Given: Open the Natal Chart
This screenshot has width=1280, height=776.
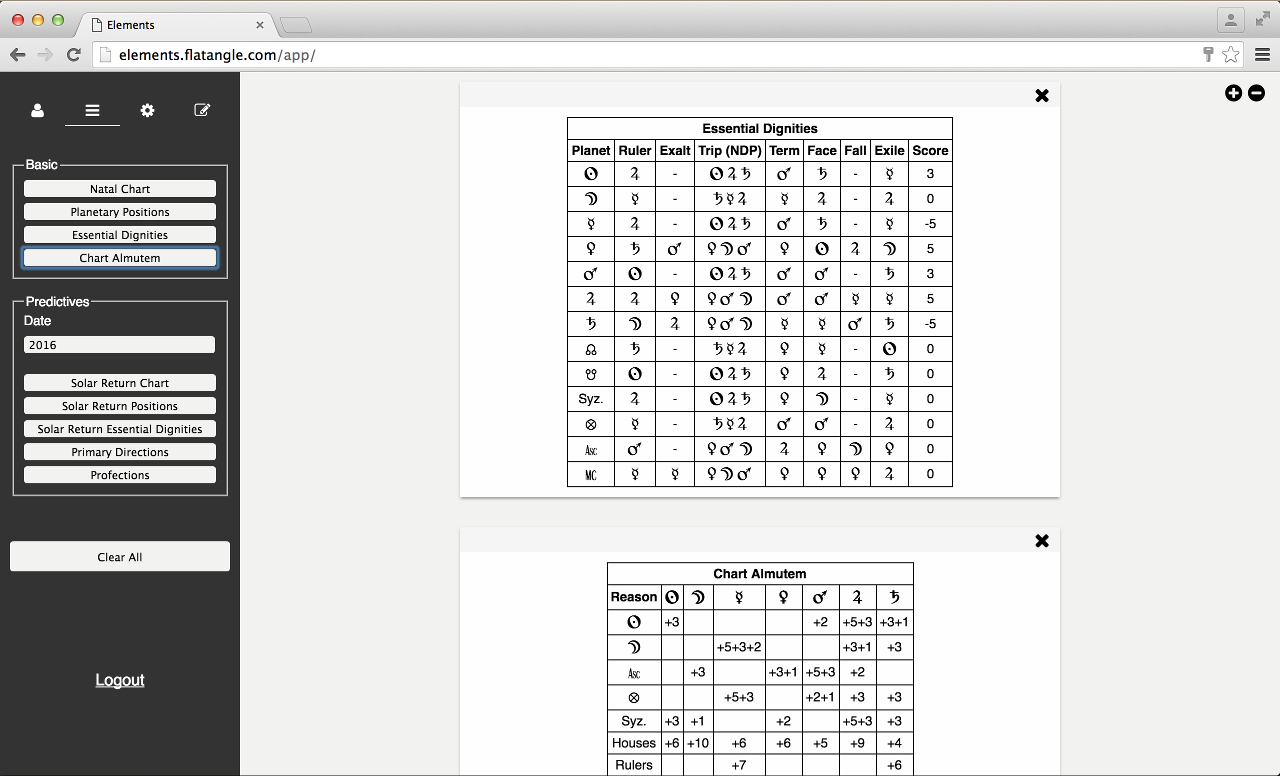Looking at the screenshot, I should click(x=120, y=189).
